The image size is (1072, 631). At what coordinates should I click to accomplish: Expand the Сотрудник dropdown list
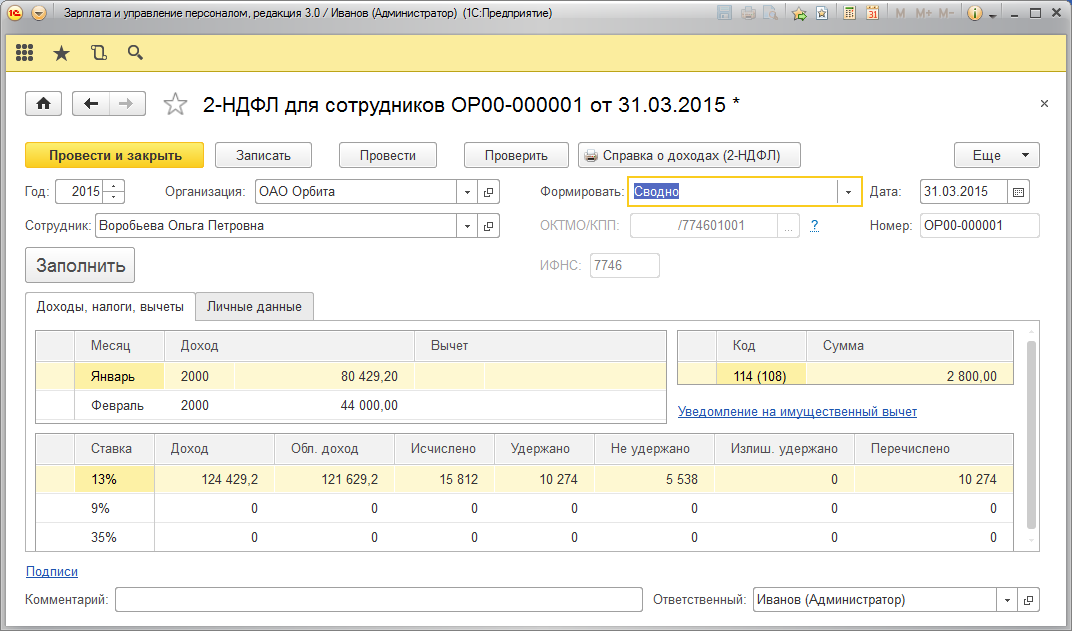point(468,226)
